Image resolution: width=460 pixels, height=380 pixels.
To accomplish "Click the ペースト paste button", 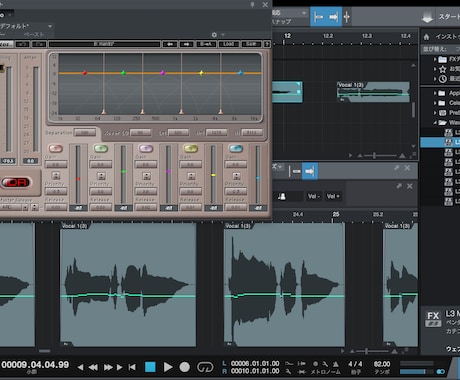I will (x=34, y=34).
